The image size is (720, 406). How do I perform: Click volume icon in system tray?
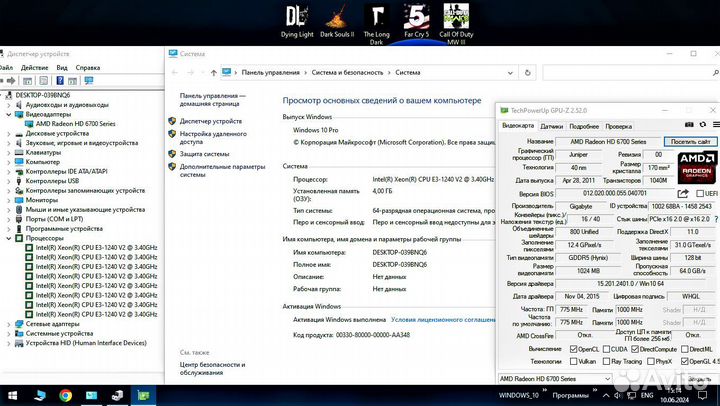pos(618,395)
